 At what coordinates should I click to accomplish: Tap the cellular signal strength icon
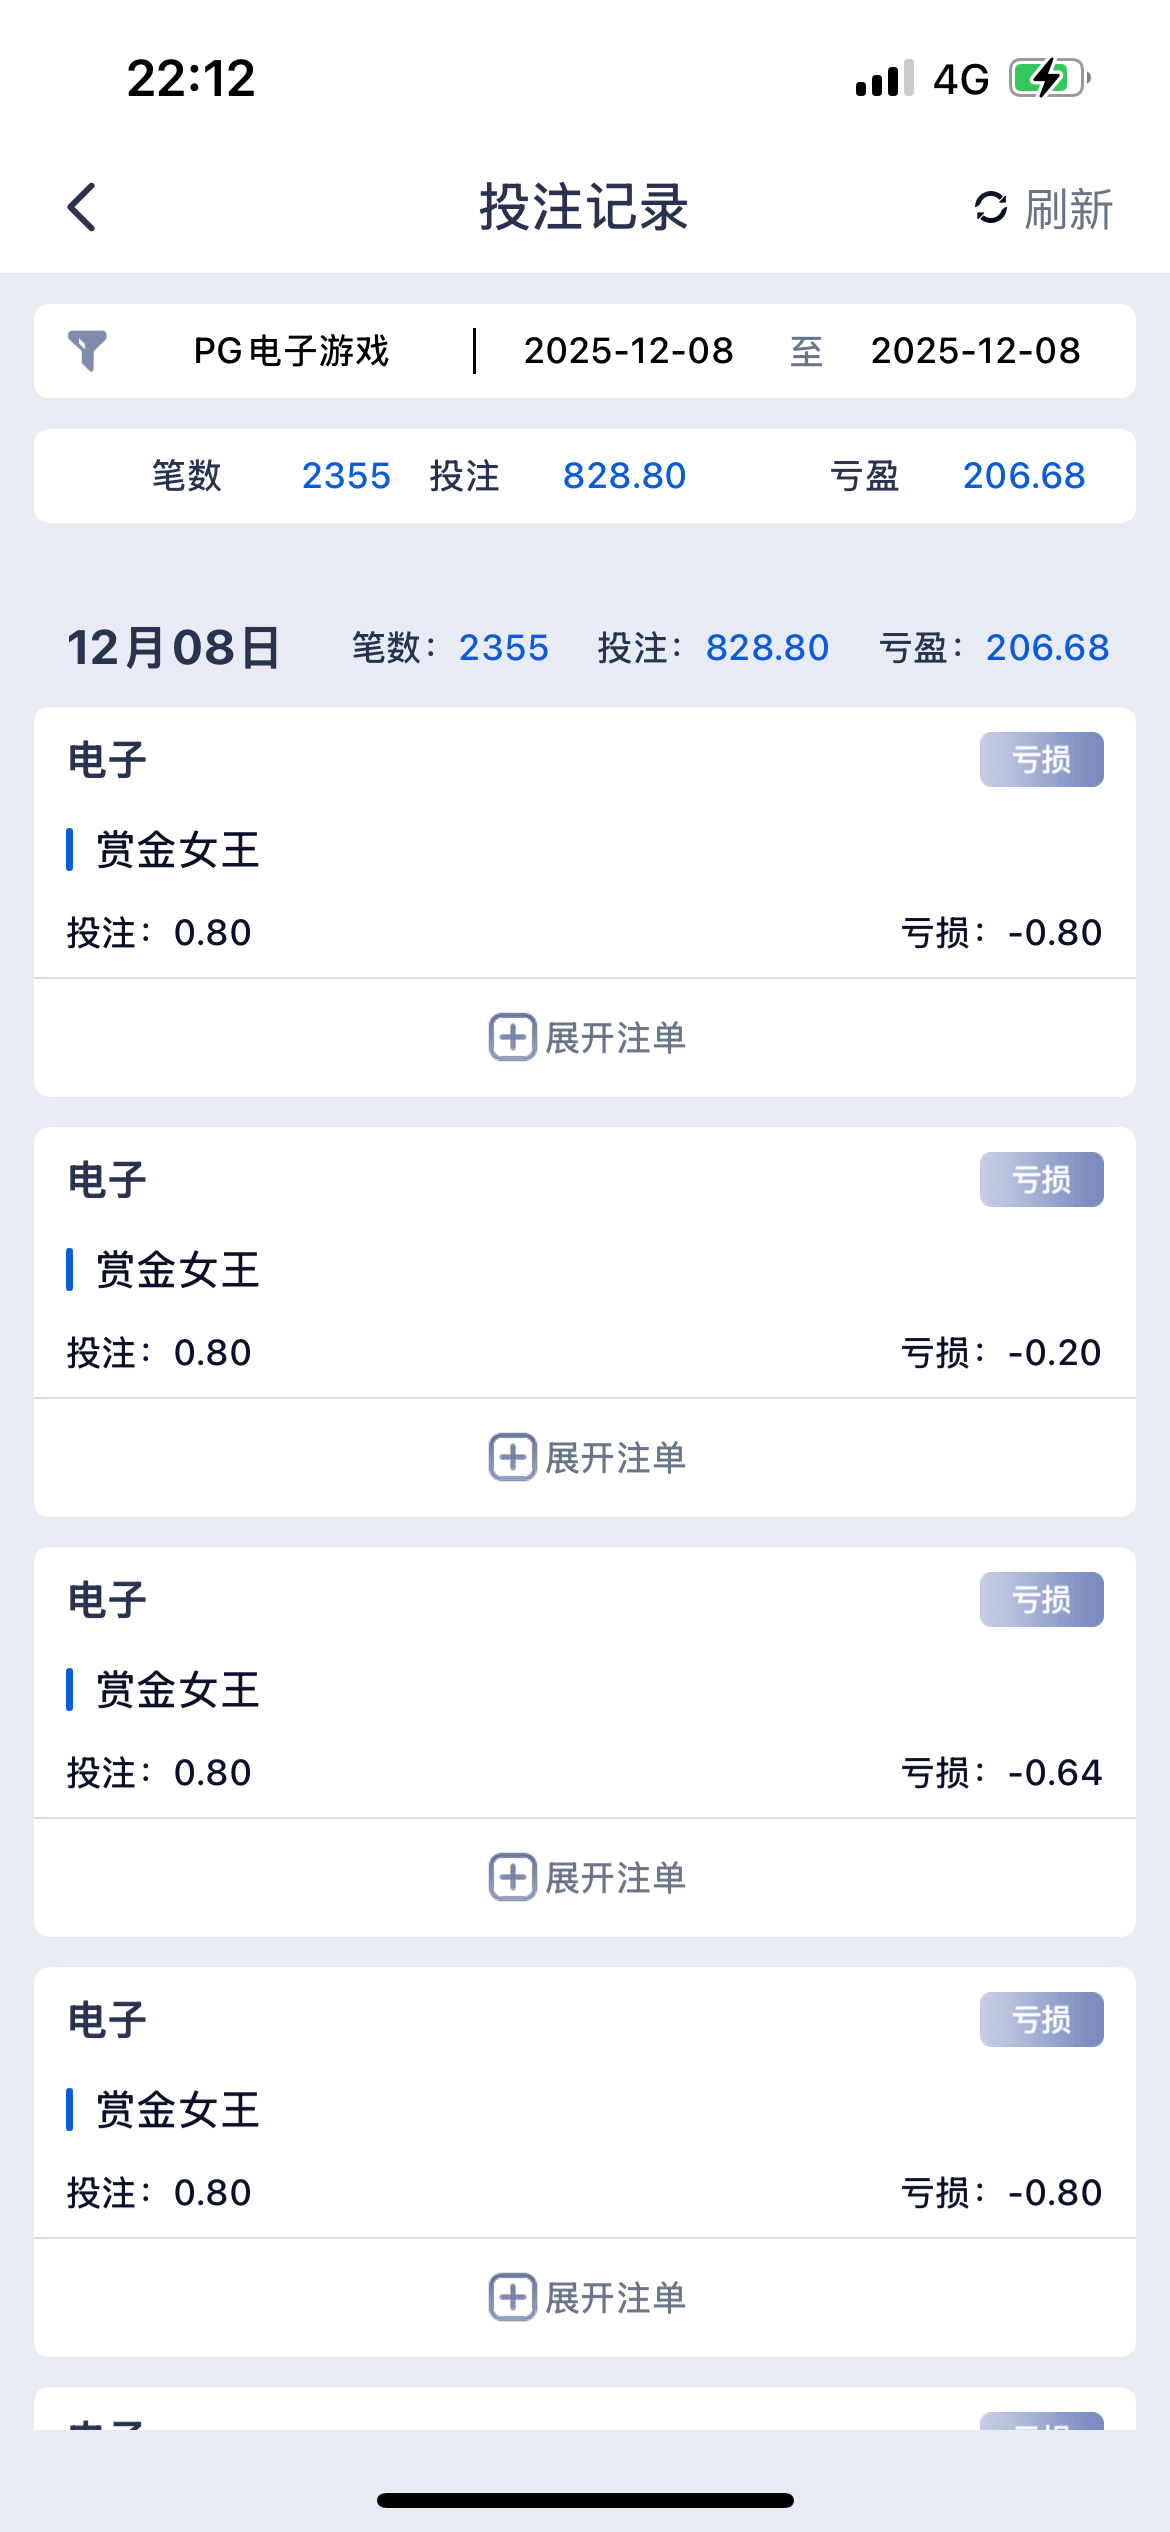(884, 78)
